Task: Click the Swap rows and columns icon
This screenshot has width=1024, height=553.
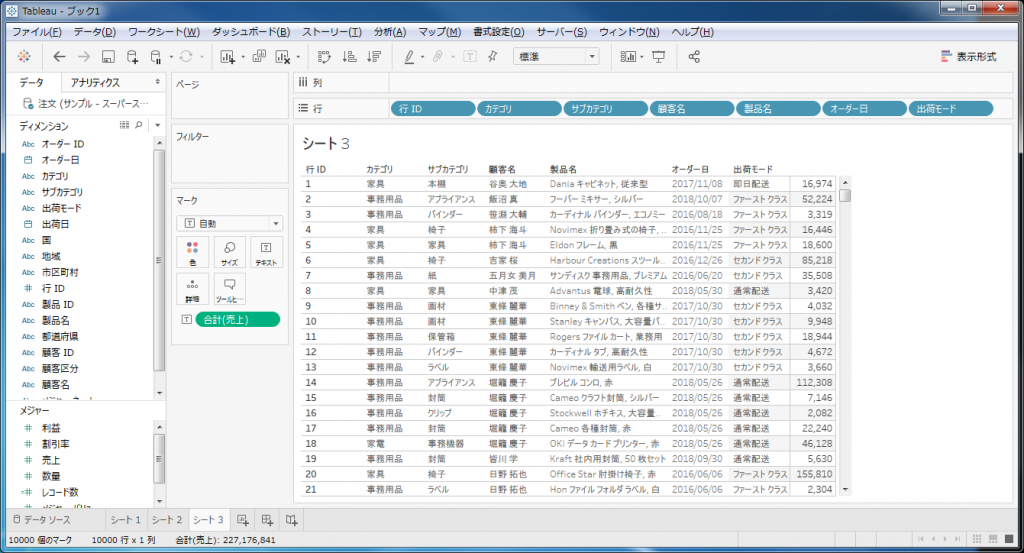Action: pos(324,57)
